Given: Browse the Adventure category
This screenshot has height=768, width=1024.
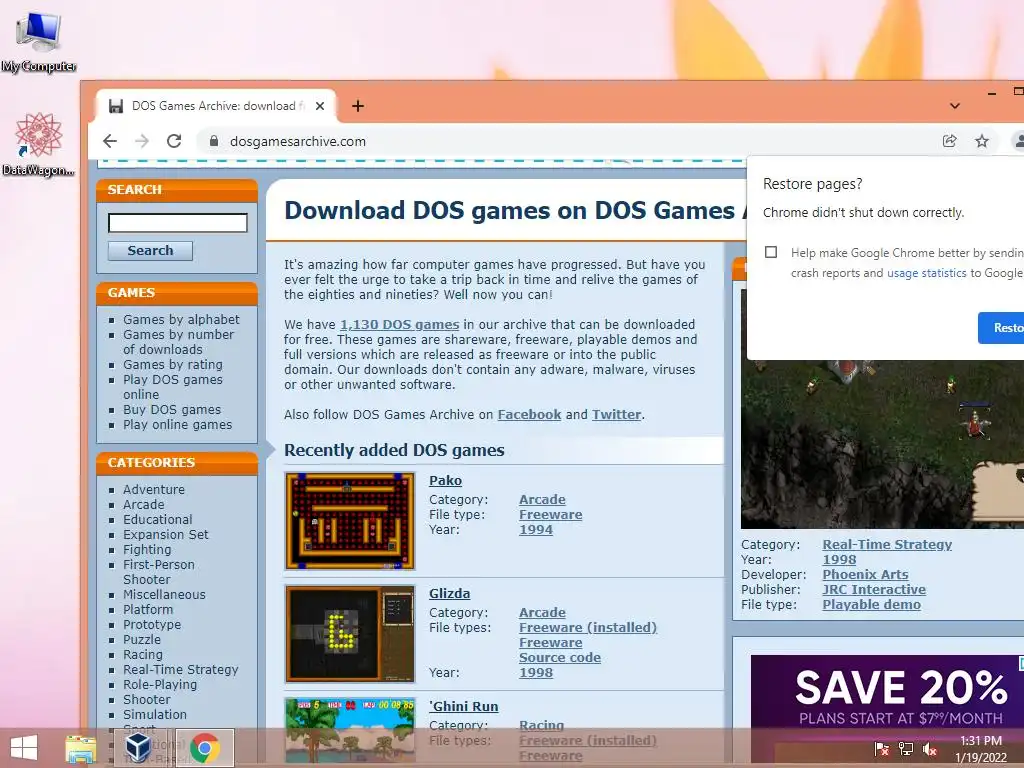Looking at the screenshot, I should pos(154,489).
